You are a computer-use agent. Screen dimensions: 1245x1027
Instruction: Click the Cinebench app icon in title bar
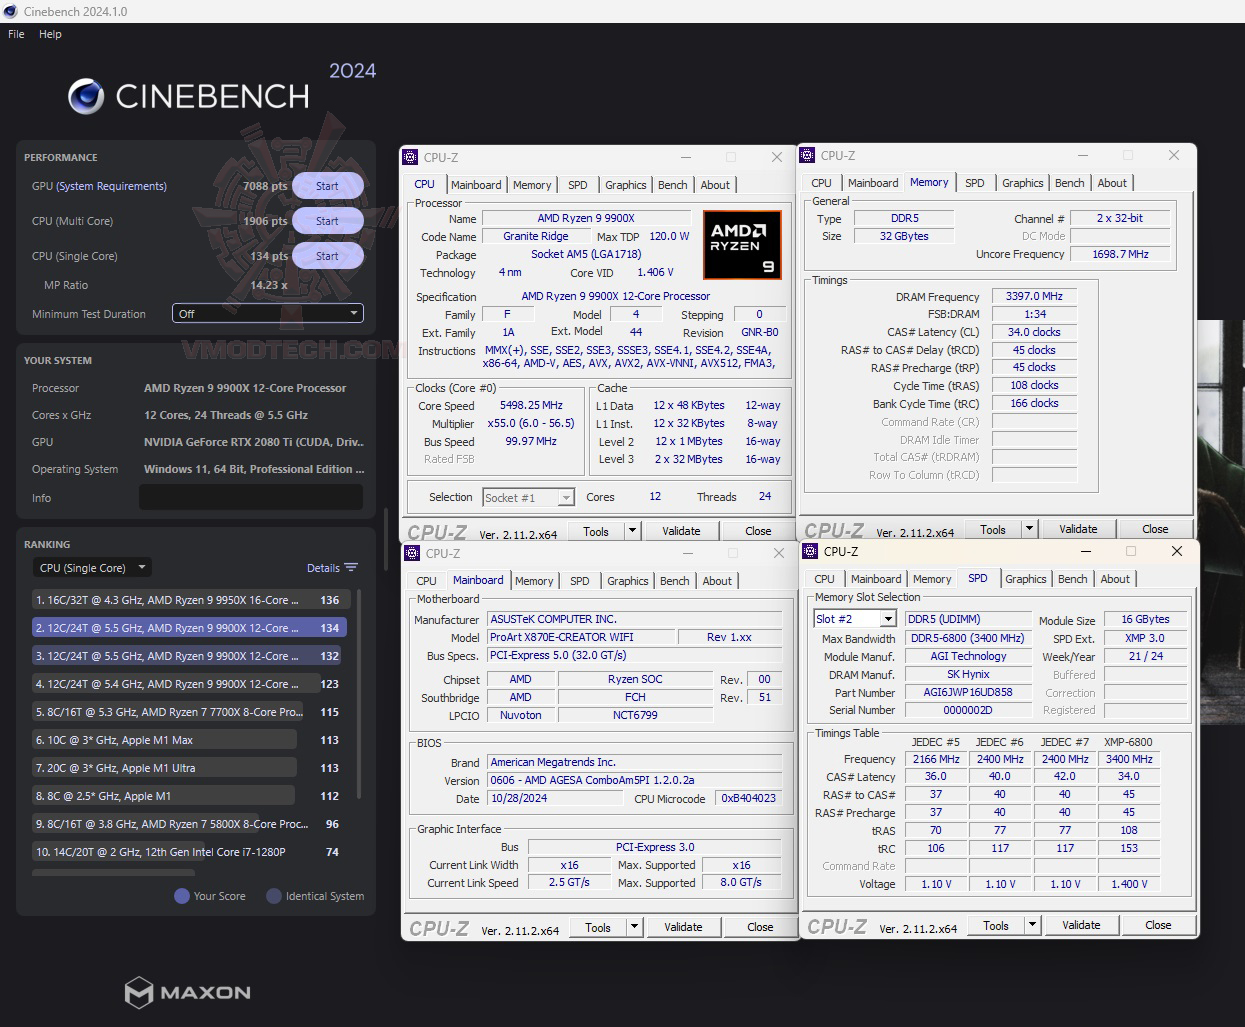point(11,11)
